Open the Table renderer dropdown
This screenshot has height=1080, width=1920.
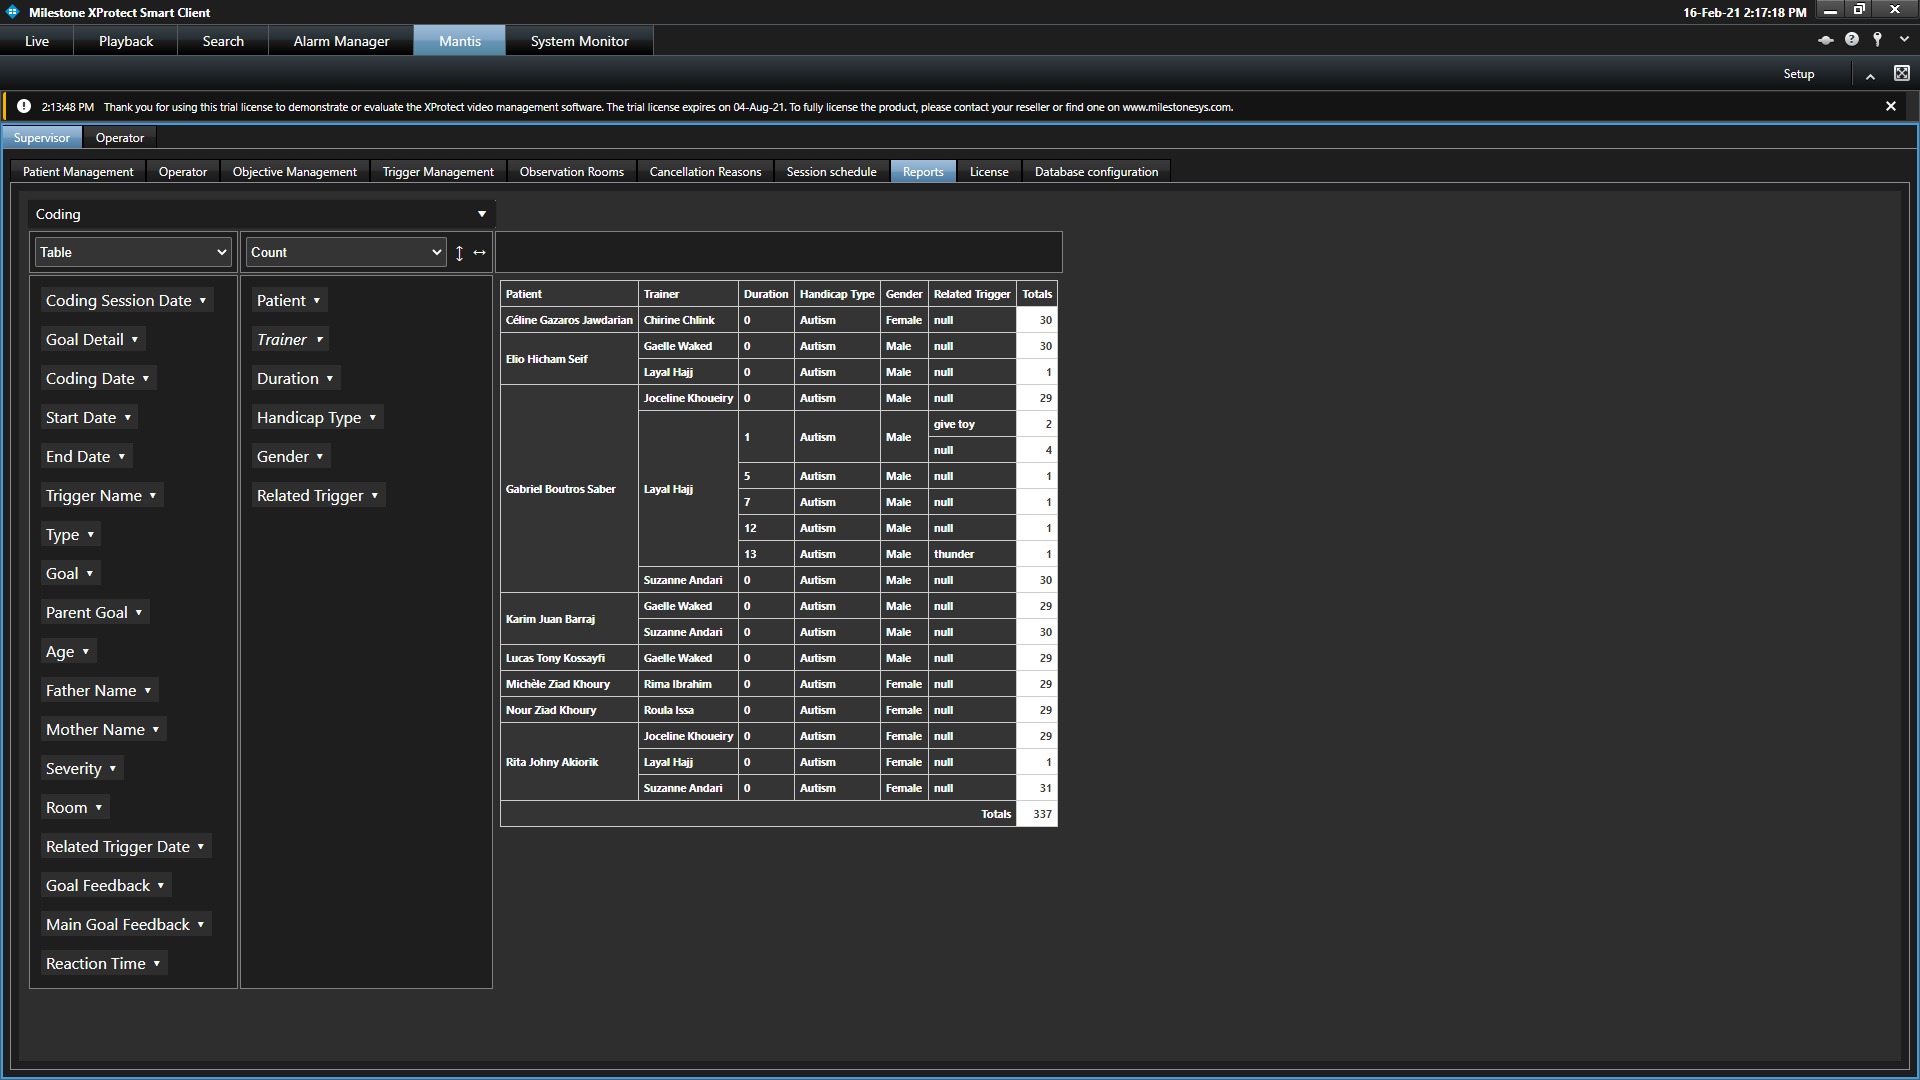133,252
